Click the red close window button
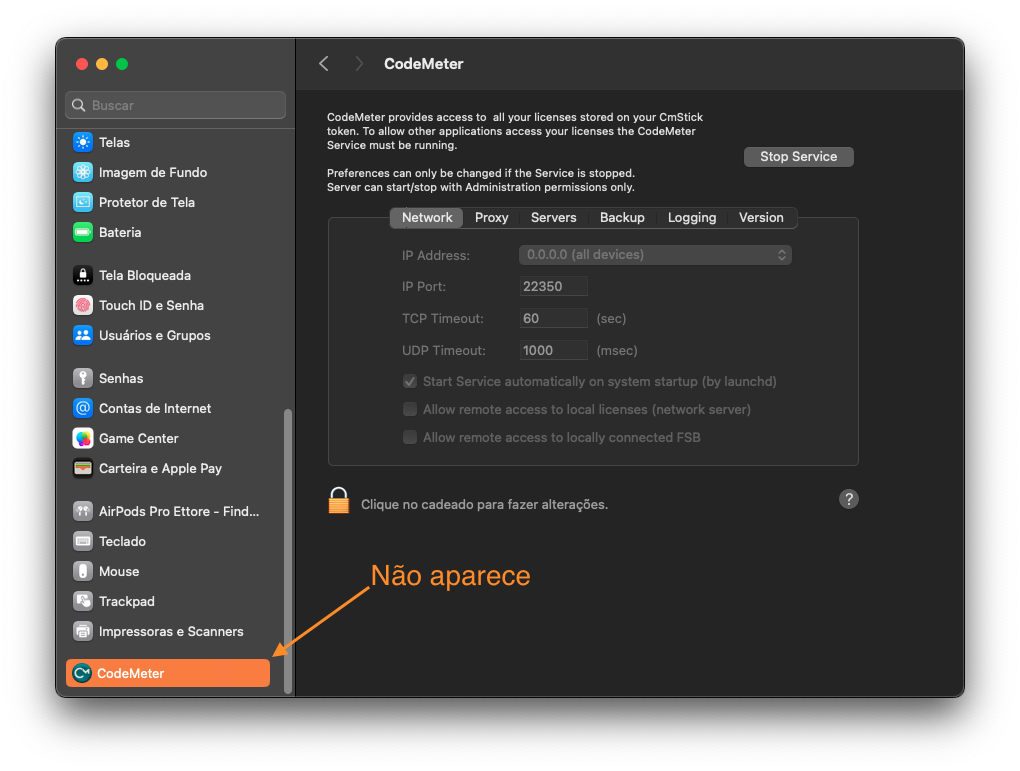The height and width of the screenshot is (771, 1020). (82, 64)
